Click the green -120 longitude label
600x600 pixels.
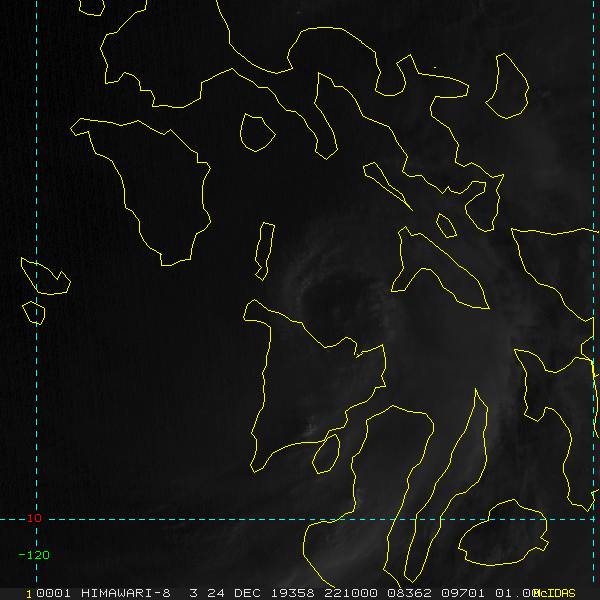click(34, 554)
